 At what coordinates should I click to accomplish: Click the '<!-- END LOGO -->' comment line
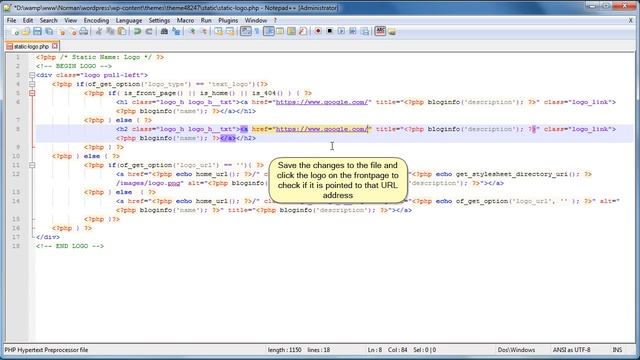[x=70, y=246]
